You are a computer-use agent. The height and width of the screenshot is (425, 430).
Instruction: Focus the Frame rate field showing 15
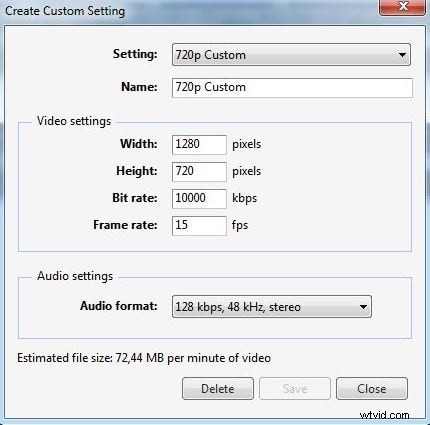click(199, 226)
